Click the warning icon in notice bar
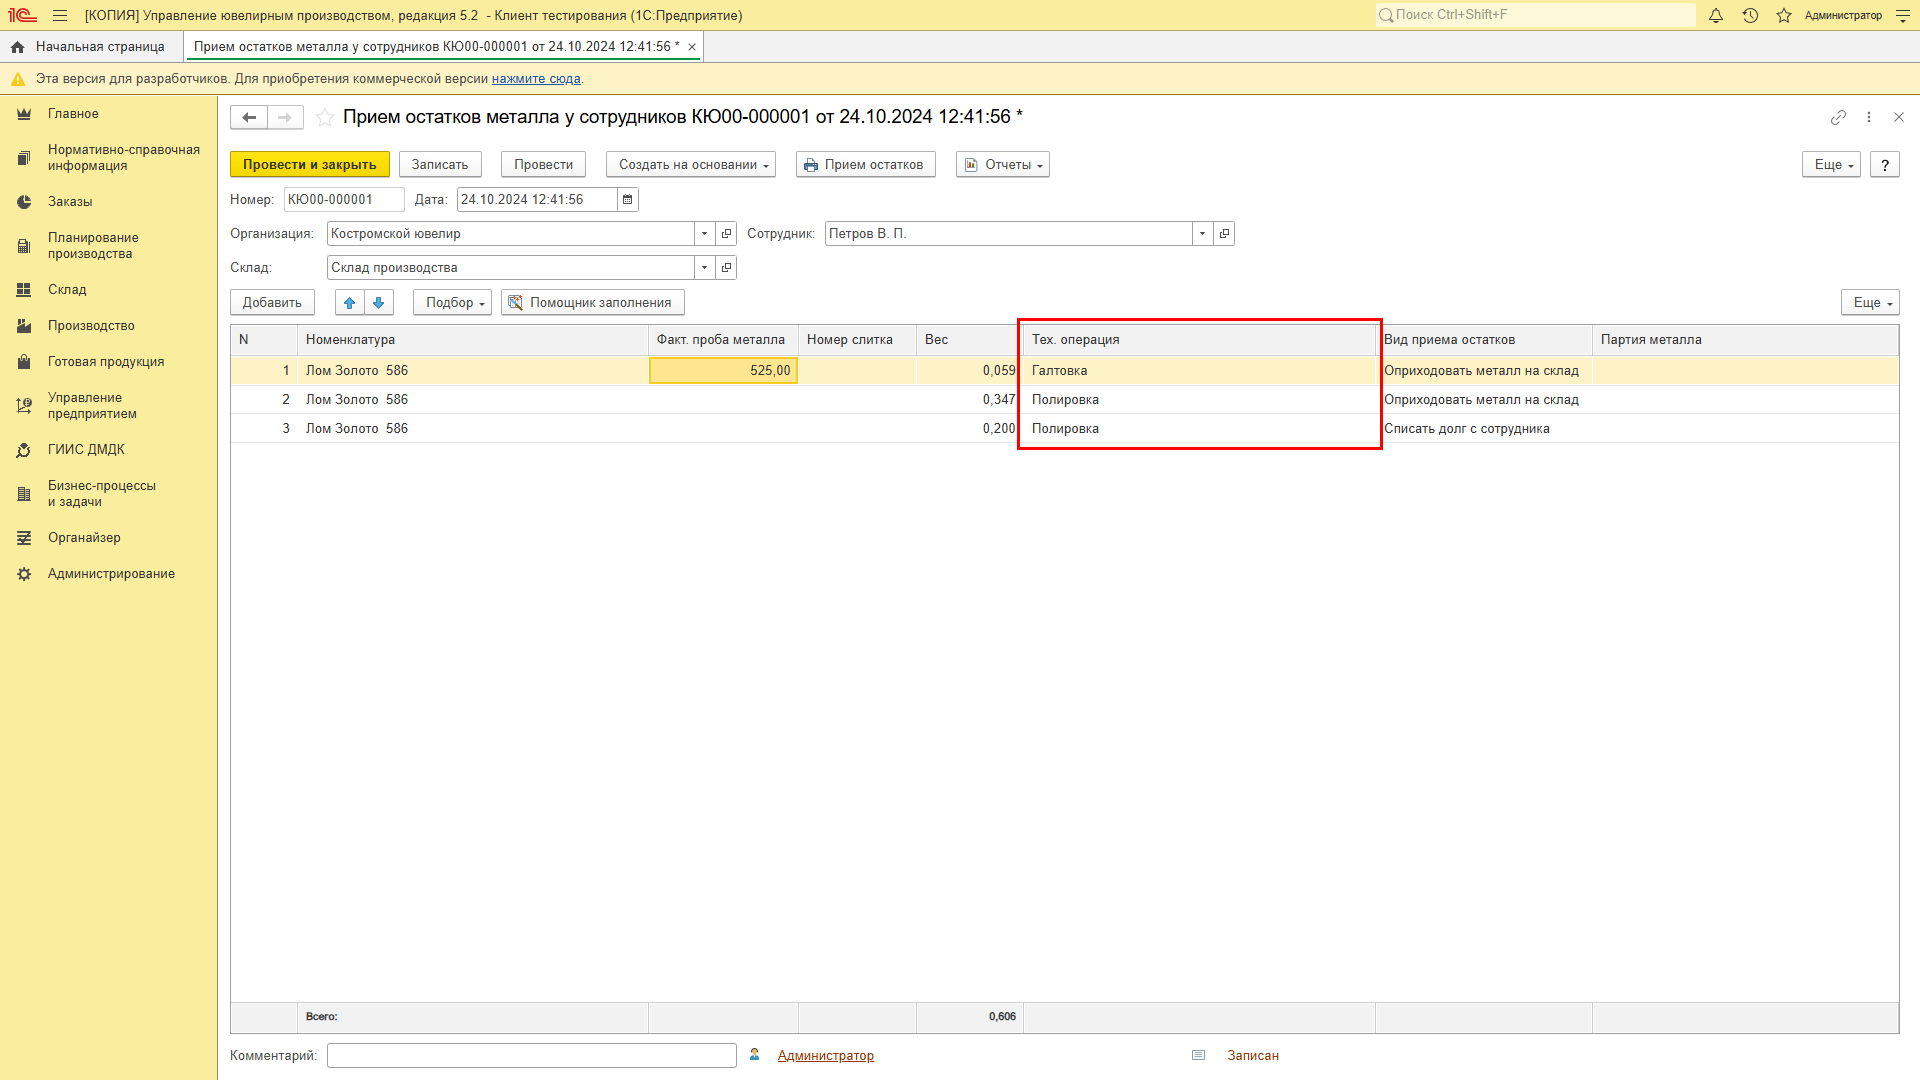The height and width of the screenshot is (1080, 1920). pyautogui.click(x=18, y=79)
